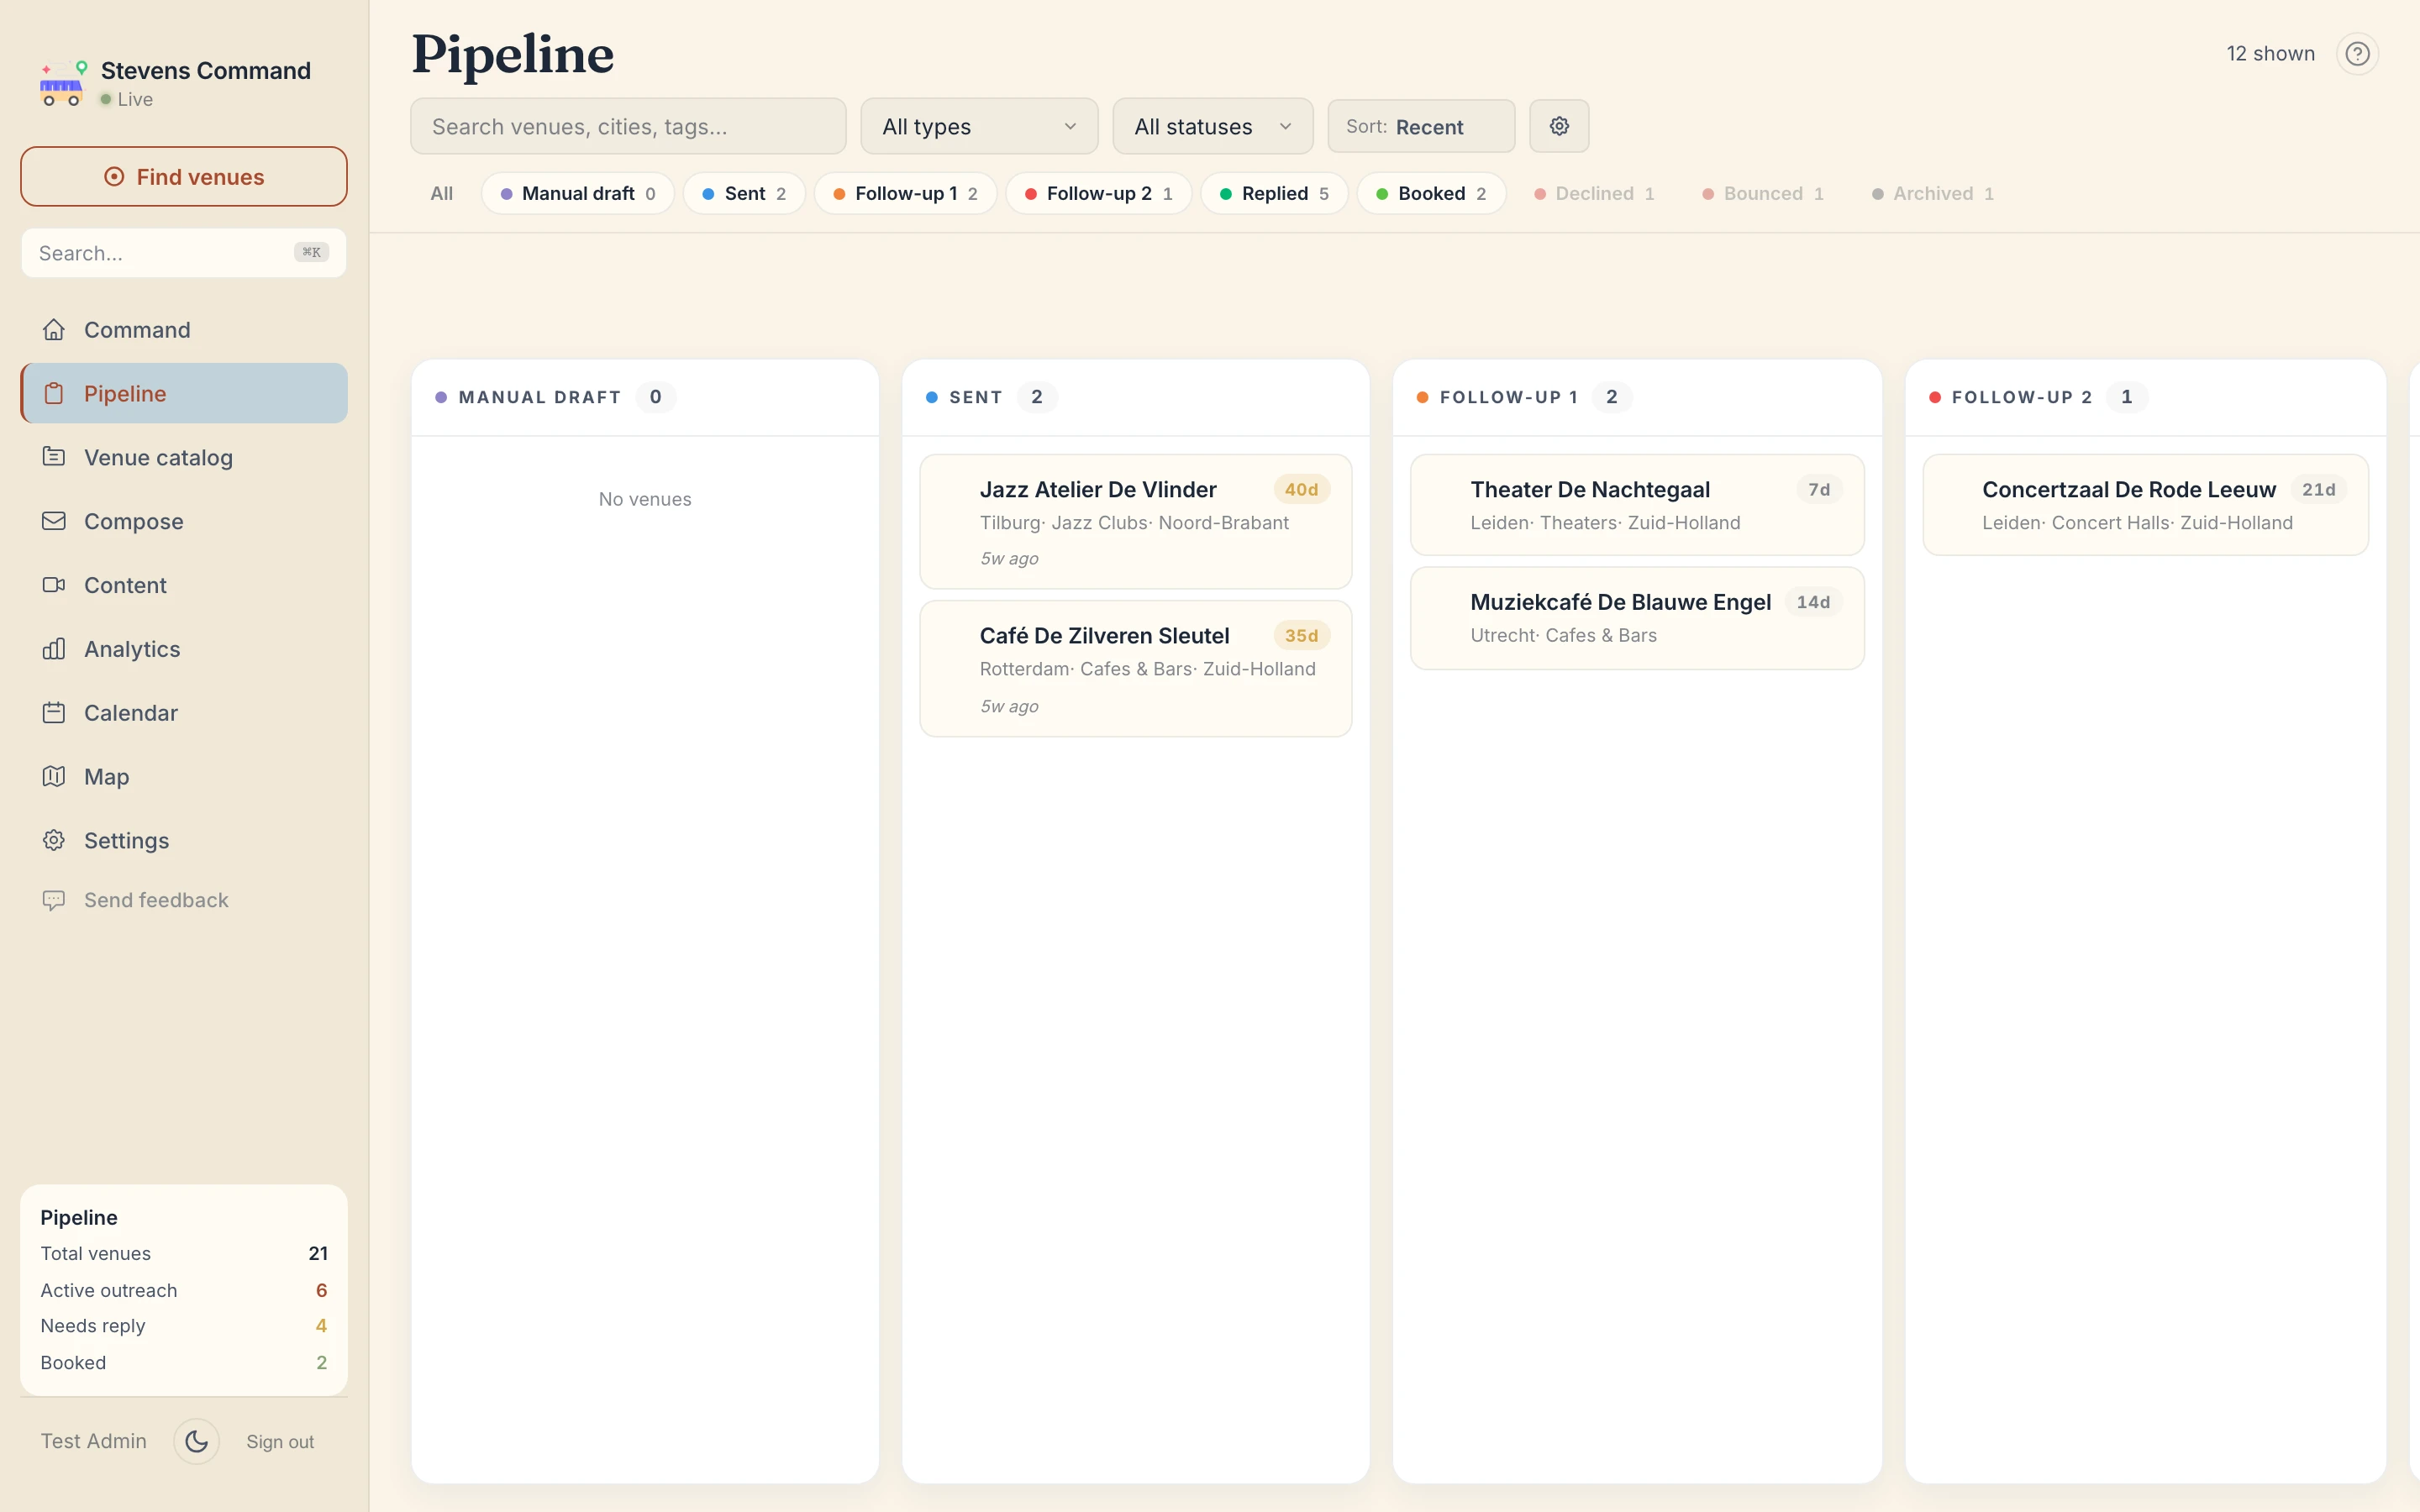
Task: Click the Sign out link
Action: point(280,1441)
